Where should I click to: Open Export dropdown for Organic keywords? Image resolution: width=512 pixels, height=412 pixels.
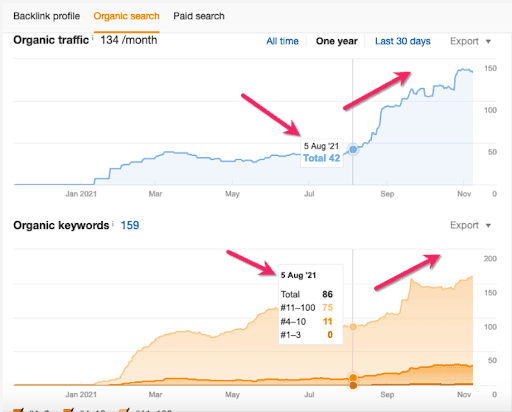[x=470, y=225]
